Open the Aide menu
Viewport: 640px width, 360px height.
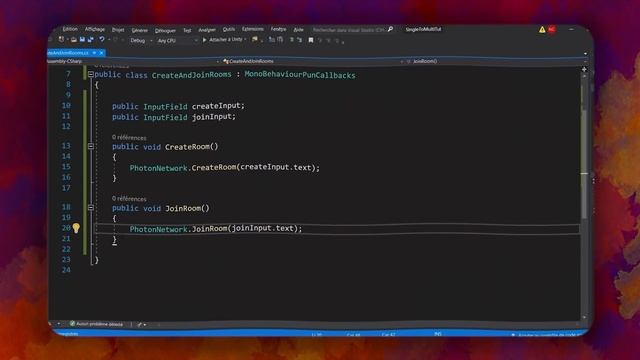point(298,30)
